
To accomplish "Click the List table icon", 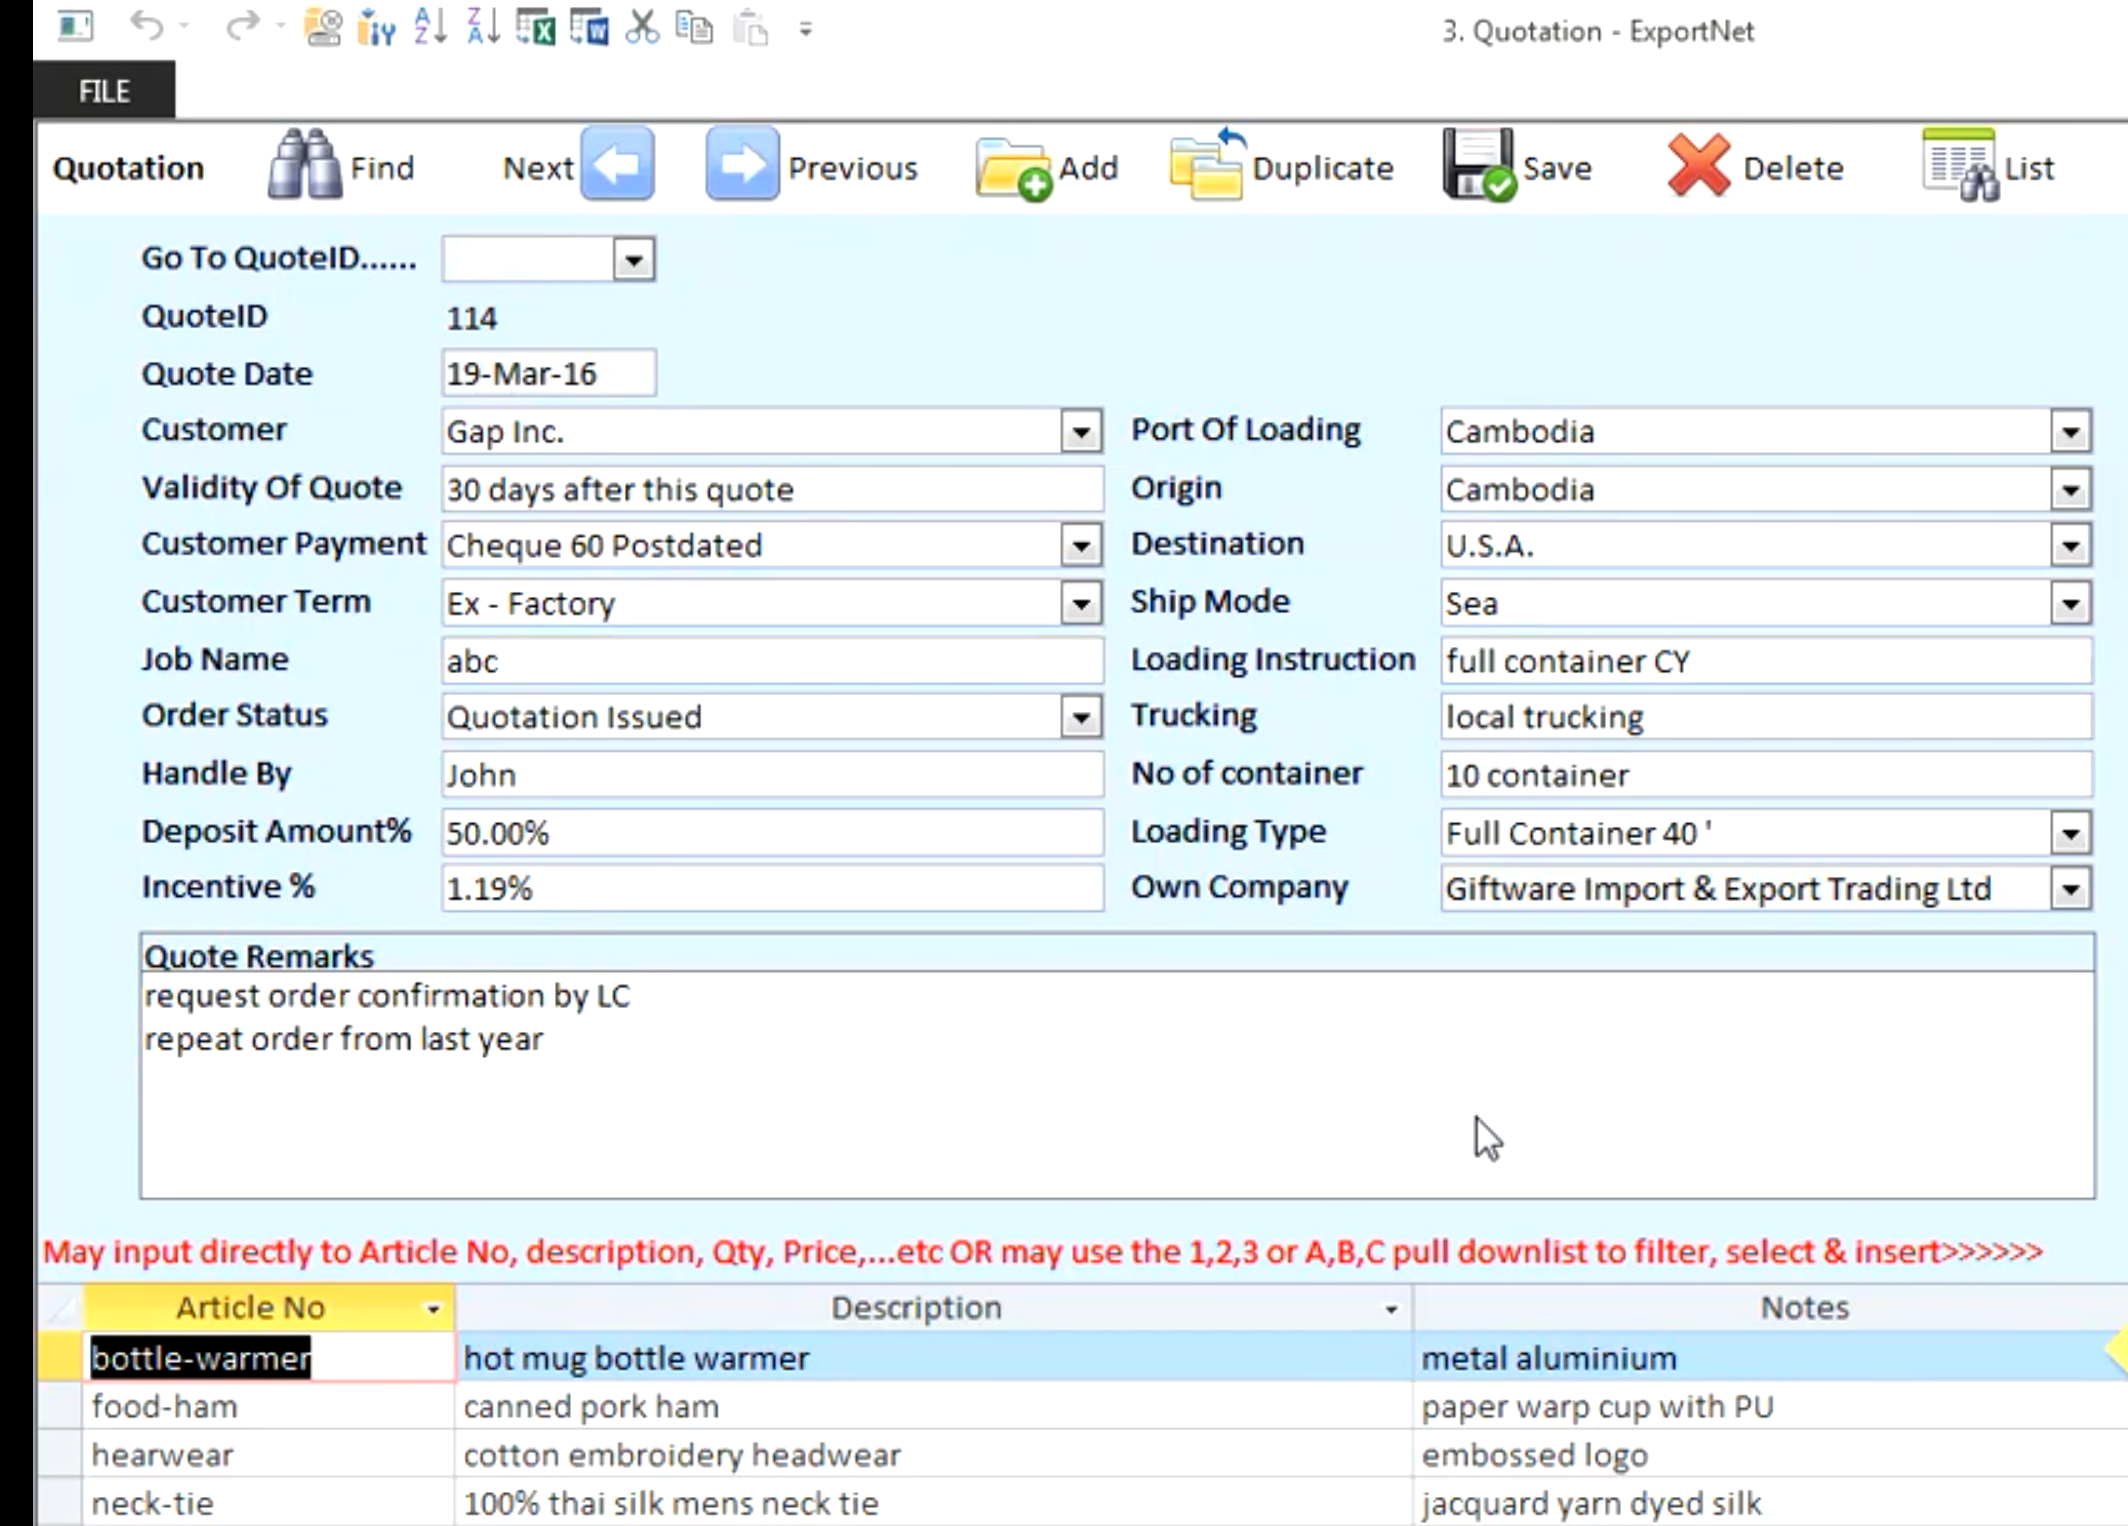I will click(1960, 165).
